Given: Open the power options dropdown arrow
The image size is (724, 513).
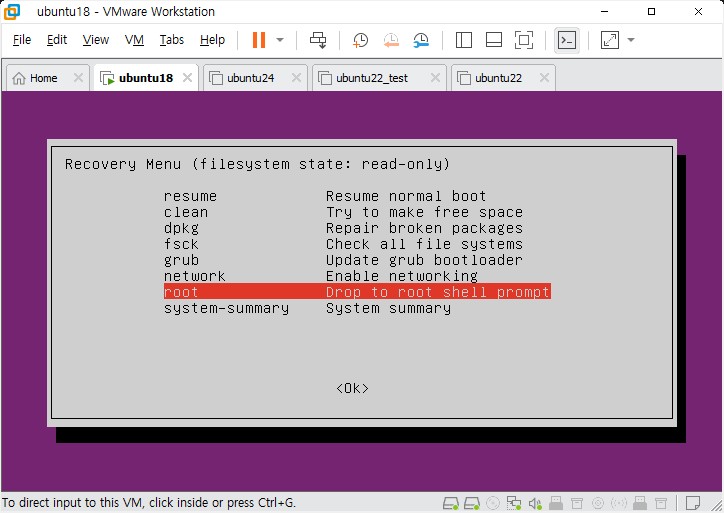Looking at the screenshot, I should click(280, 40).
